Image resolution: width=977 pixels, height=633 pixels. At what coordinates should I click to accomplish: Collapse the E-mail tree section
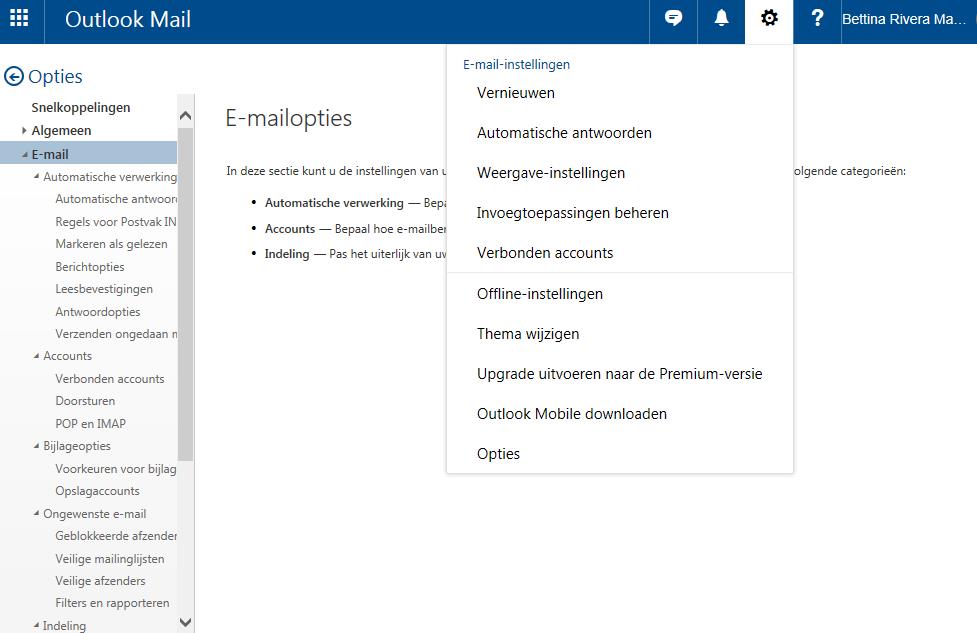[x=25, y=155]
